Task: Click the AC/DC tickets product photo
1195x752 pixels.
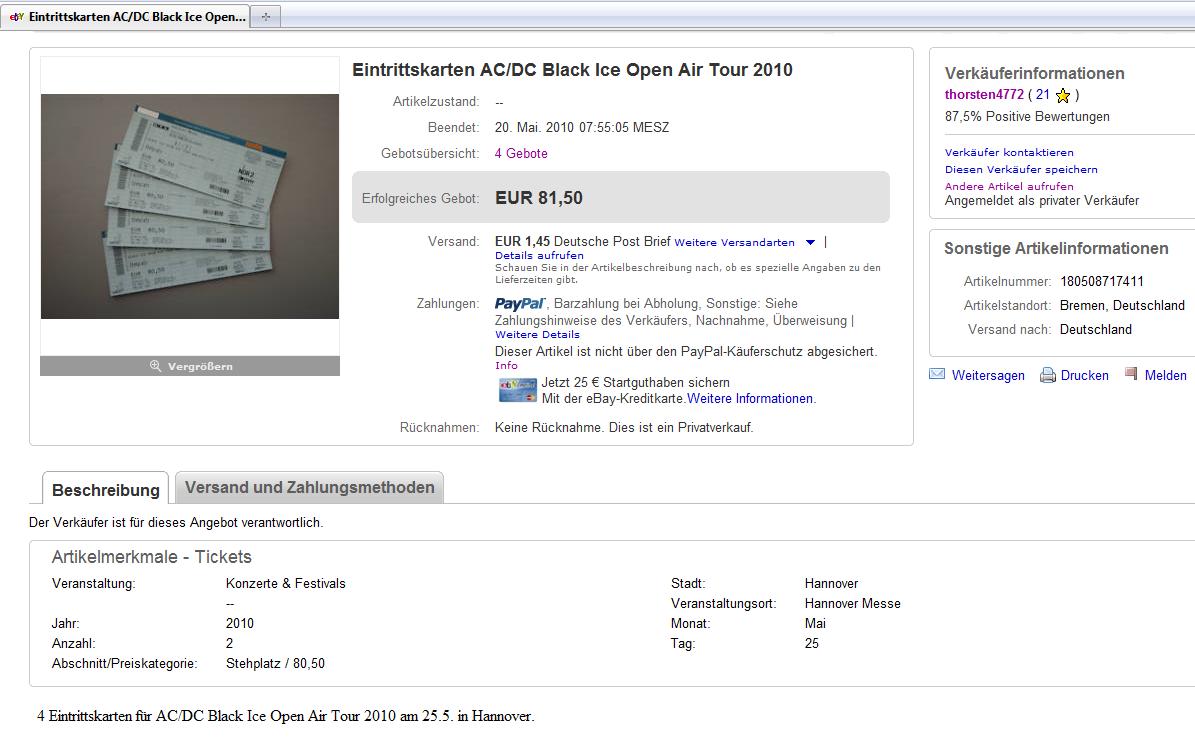Action: 190,206
